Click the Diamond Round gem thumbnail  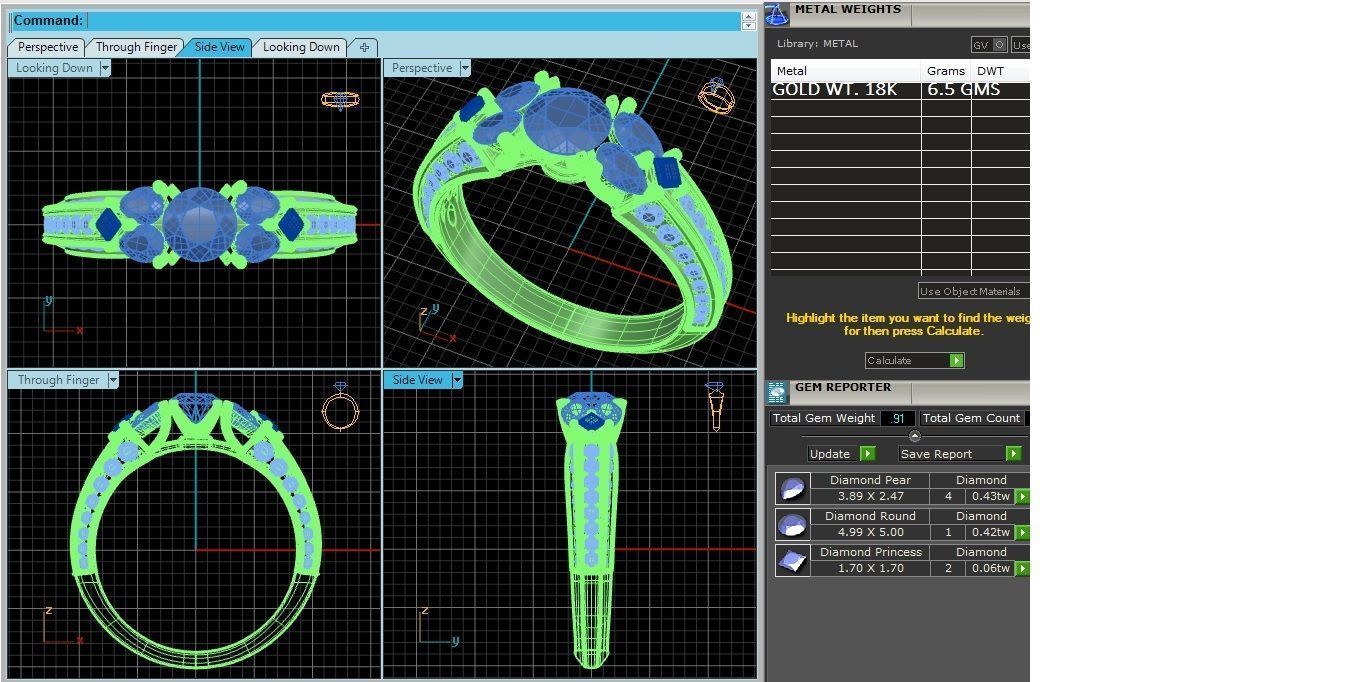coord(793,525)
